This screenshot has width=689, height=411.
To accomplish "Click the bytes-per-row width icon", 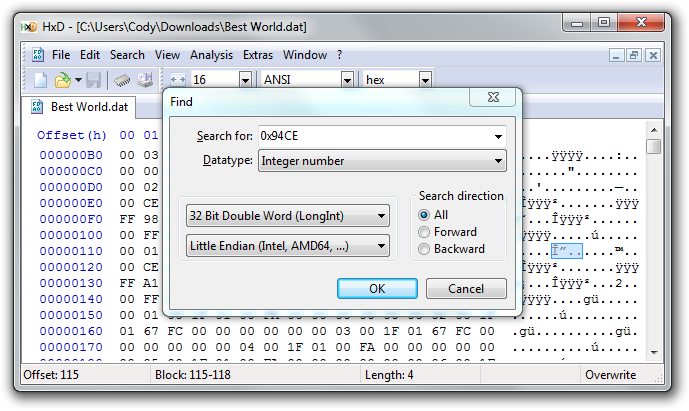I will point(178,79).
